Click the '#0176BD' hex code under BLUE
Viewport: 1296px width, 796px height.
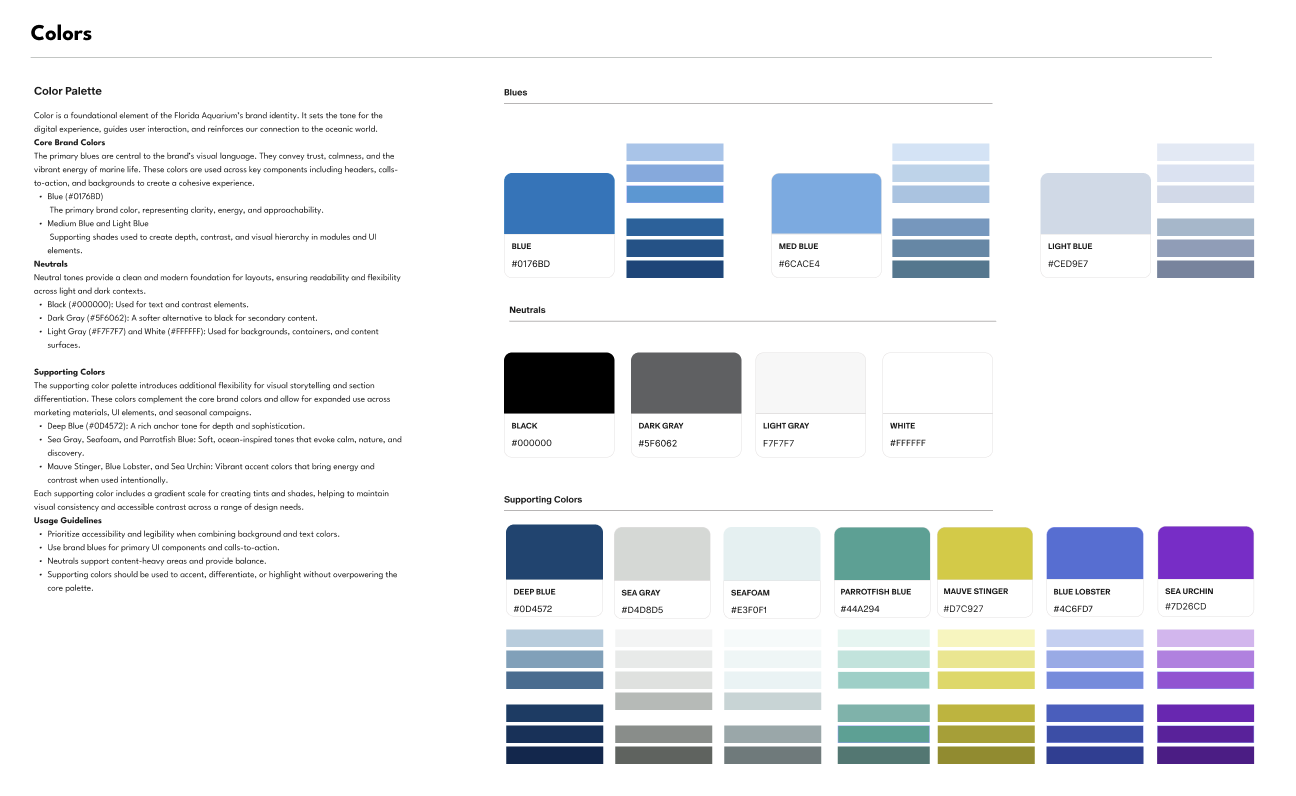(x=531, y=264)
